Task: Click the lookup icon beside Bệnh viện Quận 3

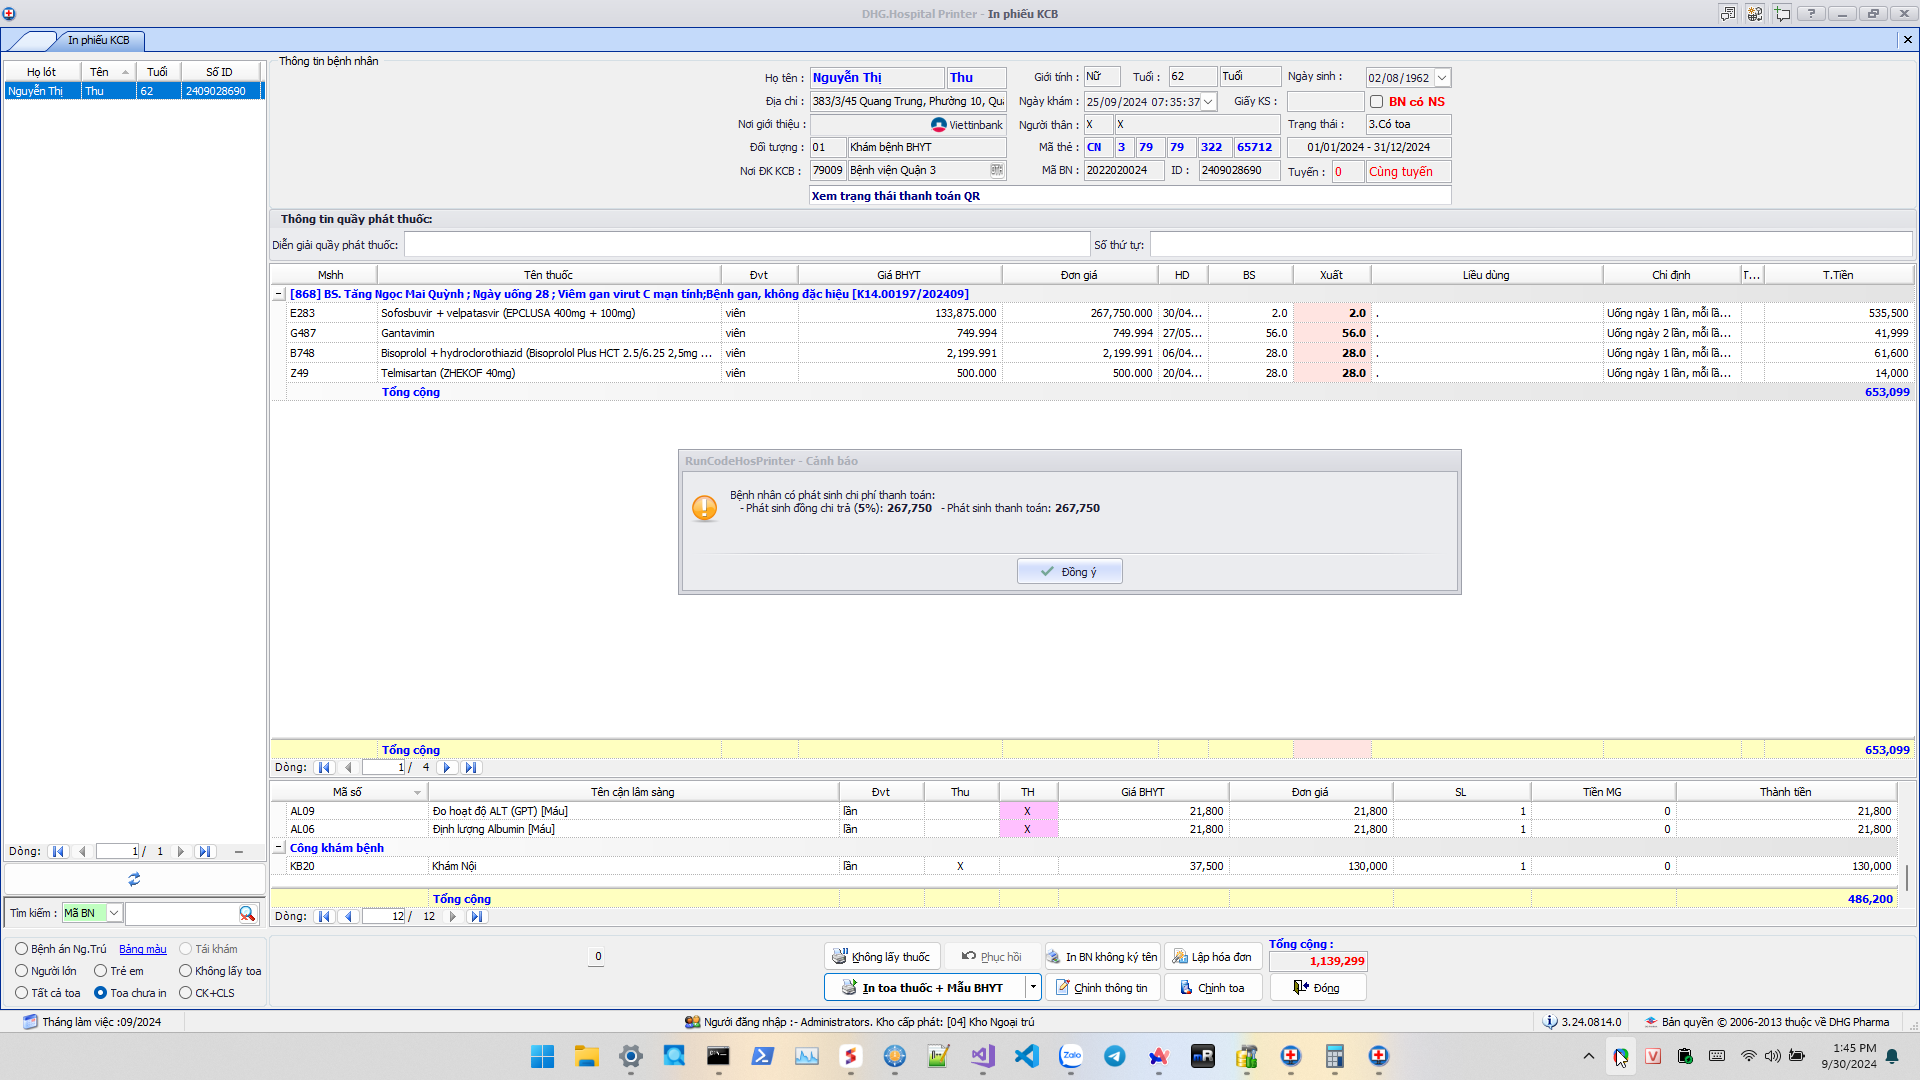Action: [x=996, y=170]
